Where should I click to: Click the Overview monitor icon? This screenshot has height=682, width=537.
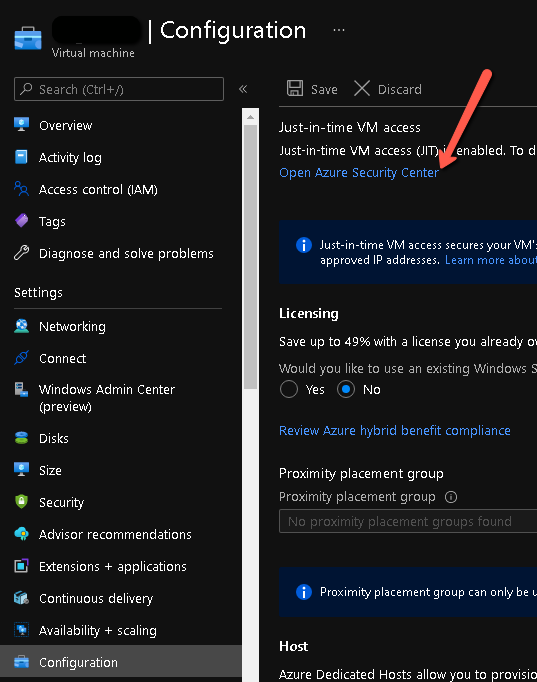click(x=21, y=125)
